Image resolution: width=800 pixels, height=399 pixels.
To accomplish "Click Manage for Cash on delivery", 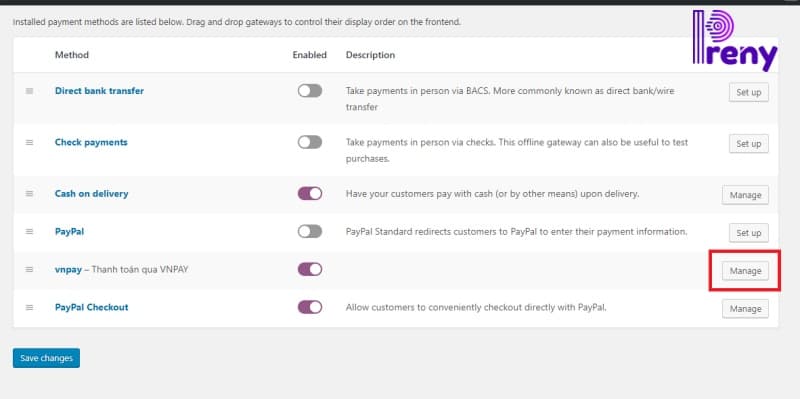I will [x=745, y=195].
